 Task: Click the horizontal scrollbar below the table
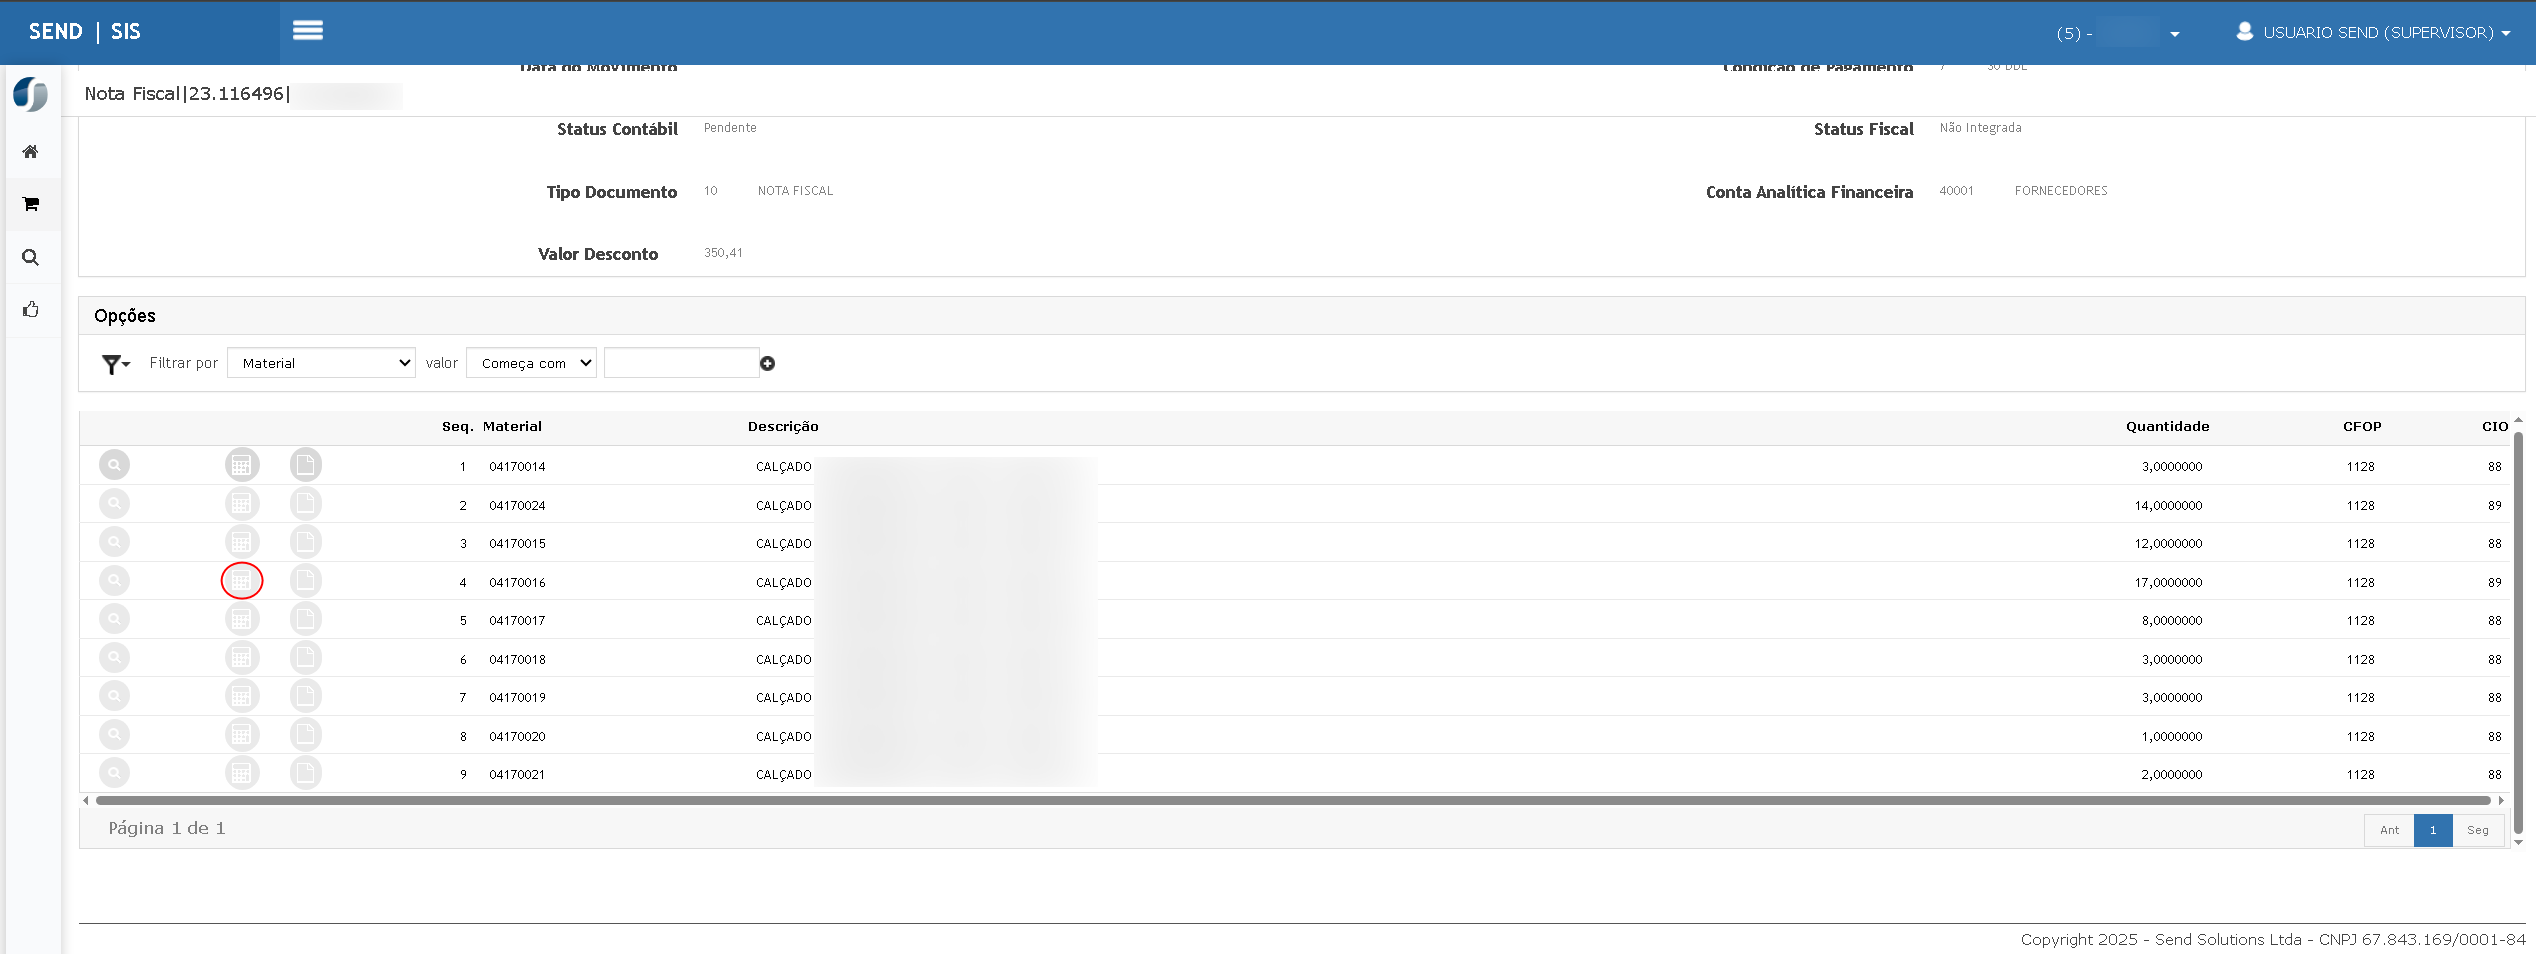pos(1293,800)
